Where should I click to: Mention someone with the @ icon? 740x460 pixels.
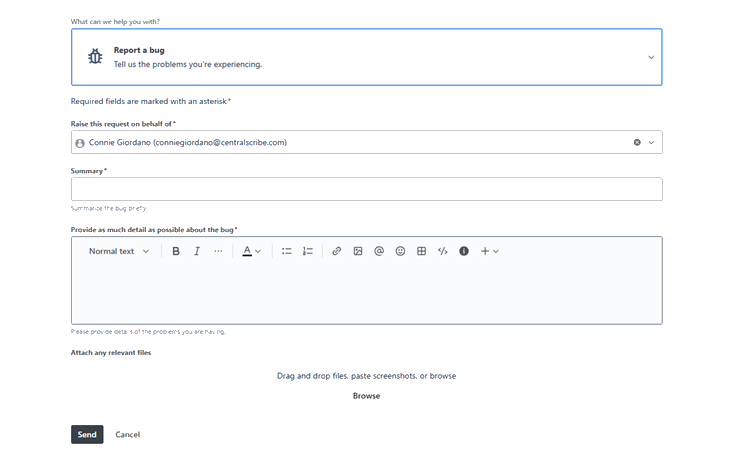click(379, 251)
